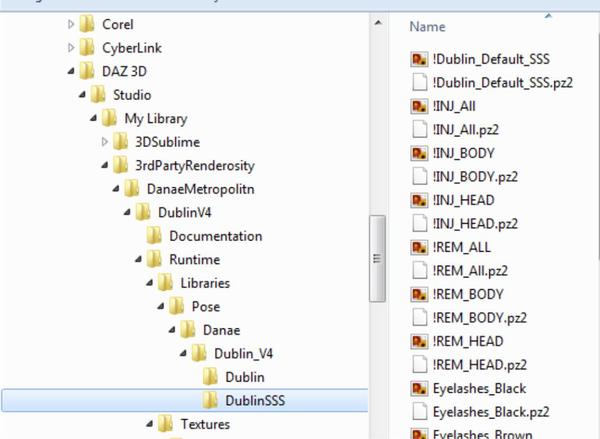Select the !INJ_BODY.pz2 file icon

pos(419,177)
